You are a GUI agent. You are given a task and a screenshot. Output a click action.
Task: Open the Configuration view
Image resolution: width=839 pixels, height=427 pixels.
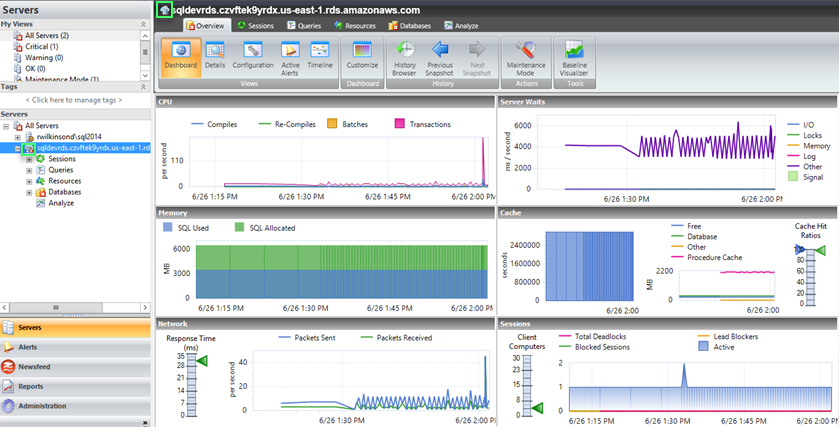click(253, 57)
